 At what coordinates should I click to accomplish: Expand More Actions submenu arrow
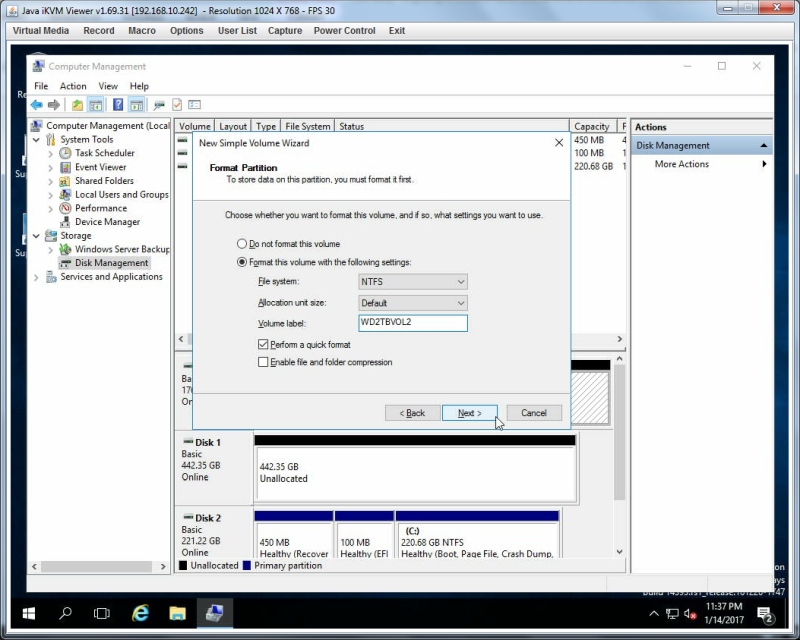click(764, 164)
